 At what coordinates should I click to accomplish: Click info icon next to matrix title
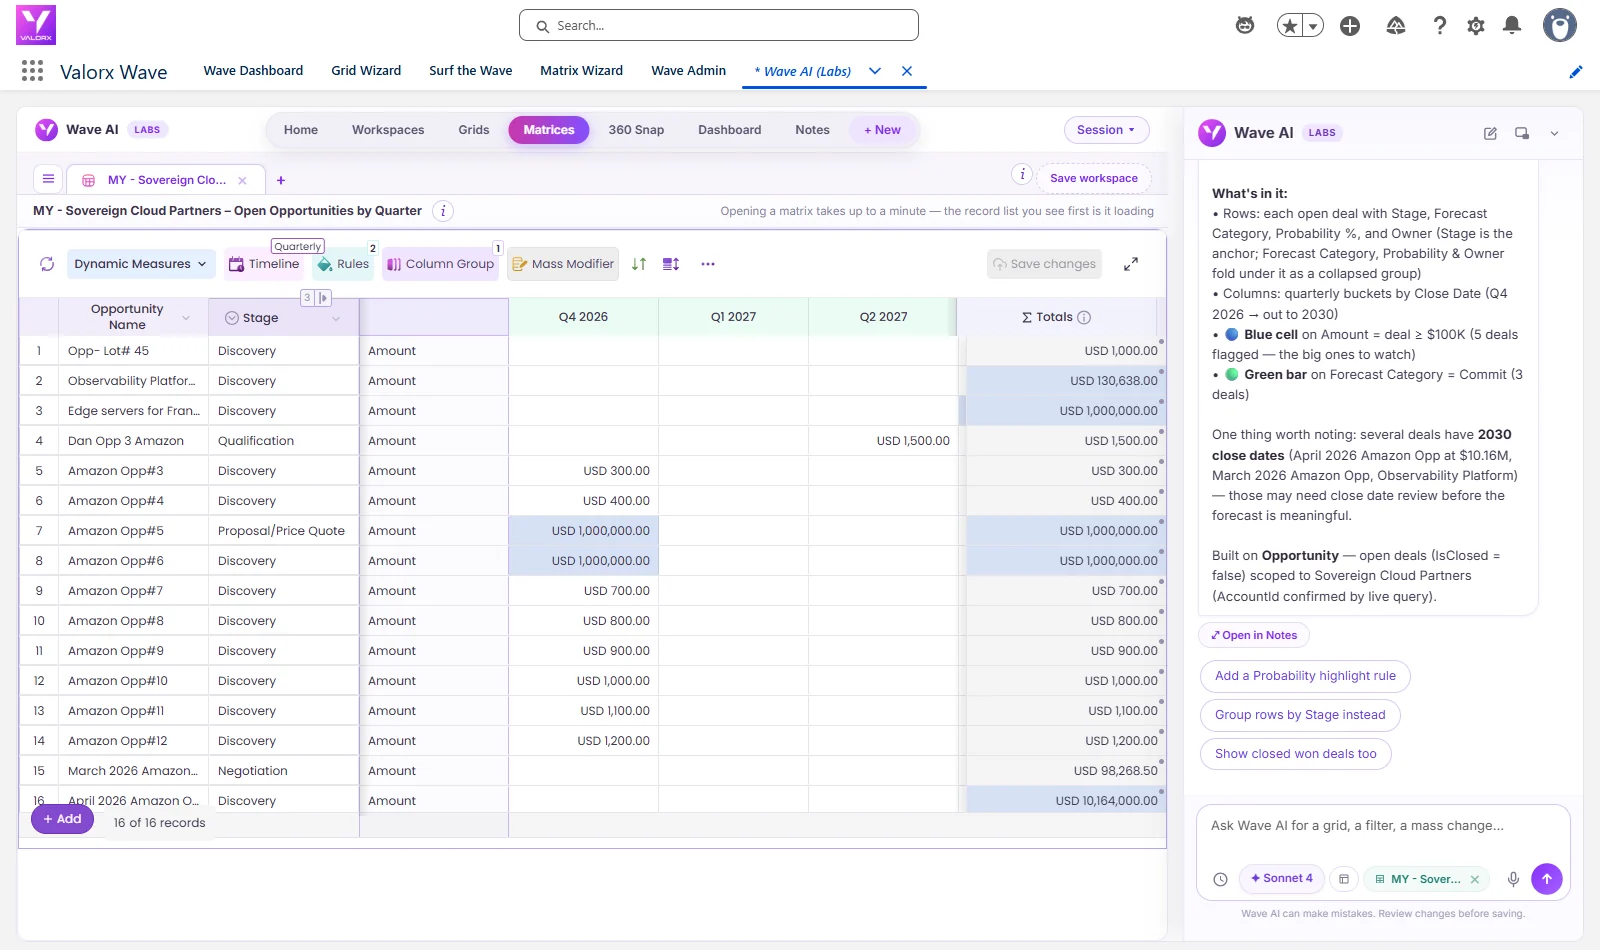444,211
